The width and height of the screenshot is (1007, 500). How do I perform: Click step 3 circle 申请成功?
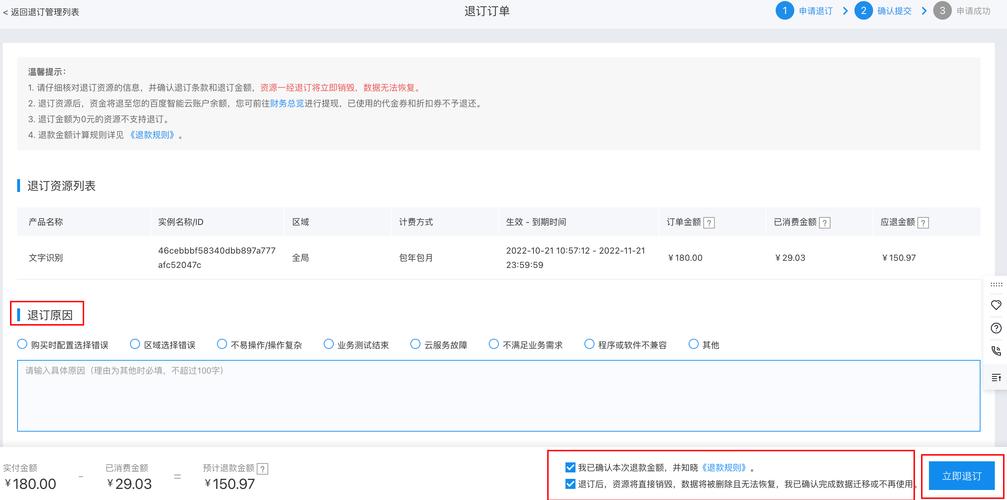tap(942, 11)
